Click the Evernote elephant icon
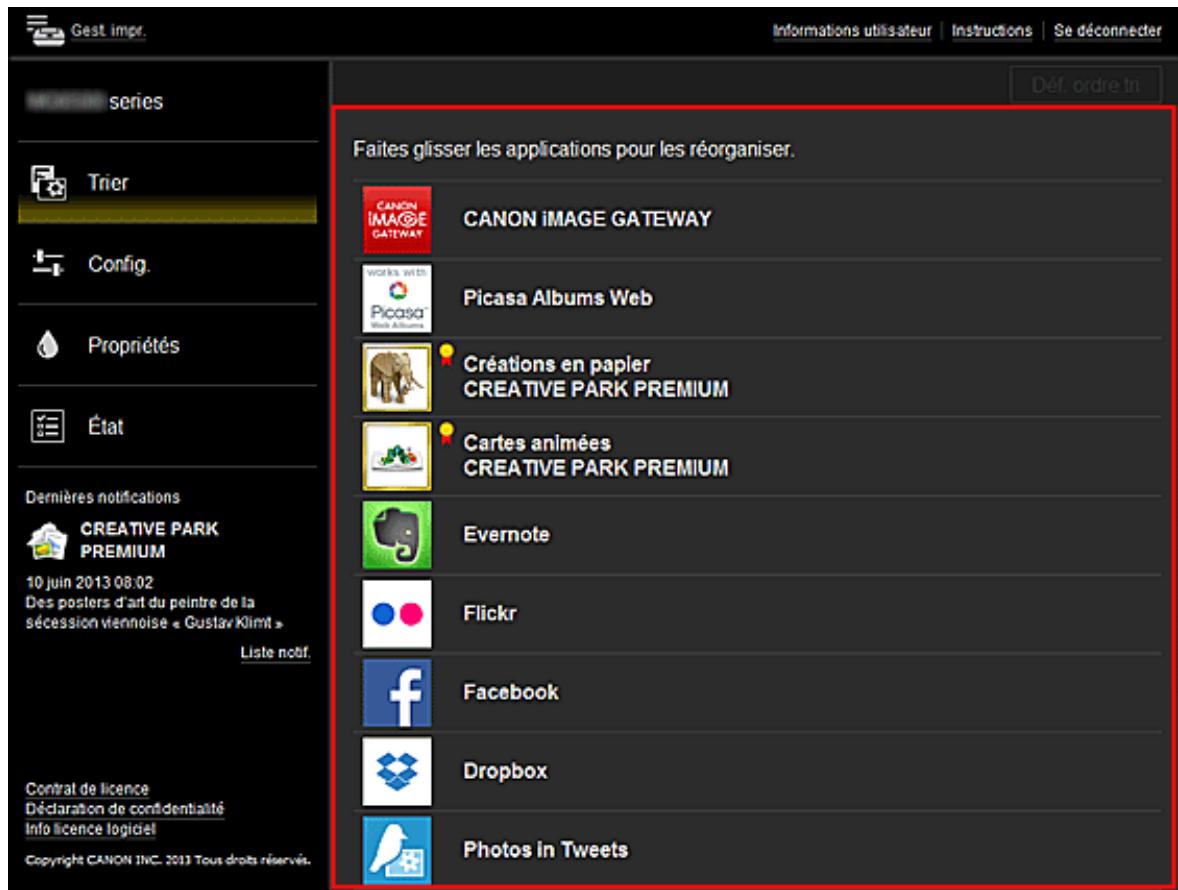This screenshot has height=890, width=1178. pyautogui.click(x=397, y=535)
